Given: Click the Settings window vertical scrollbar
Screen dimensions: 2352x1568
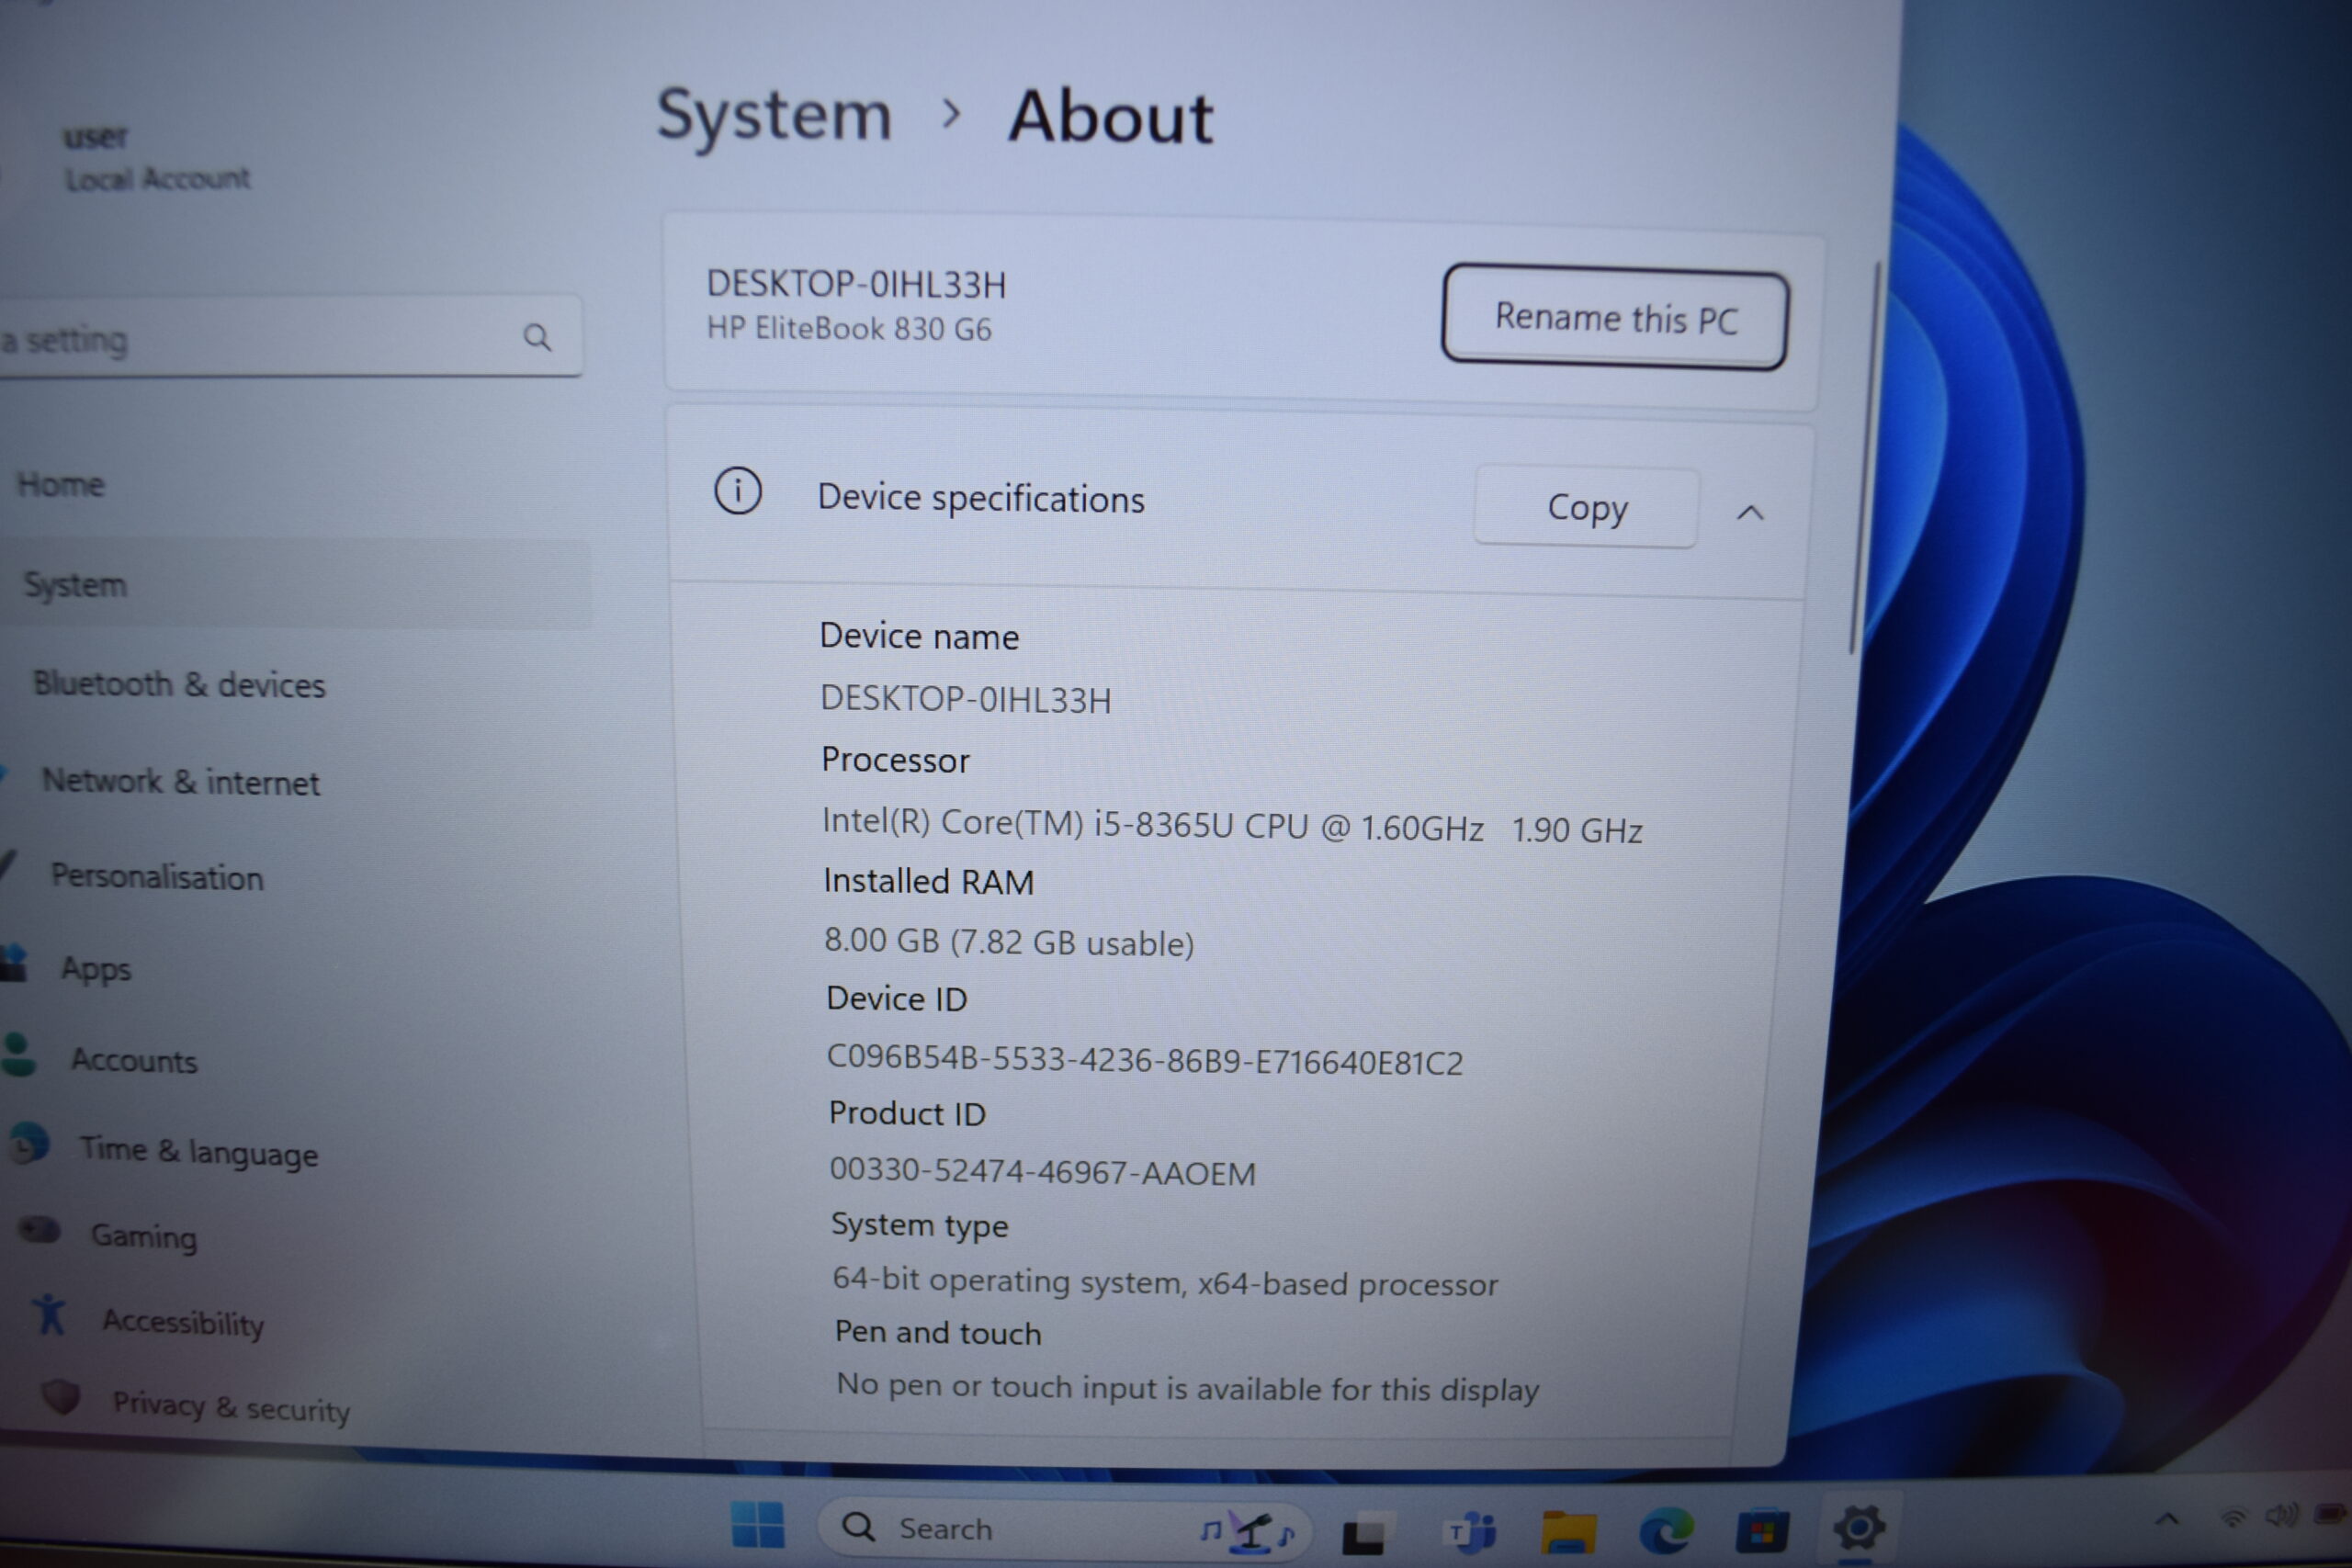Looking at the screenshot, I should tap(1866, 460).
